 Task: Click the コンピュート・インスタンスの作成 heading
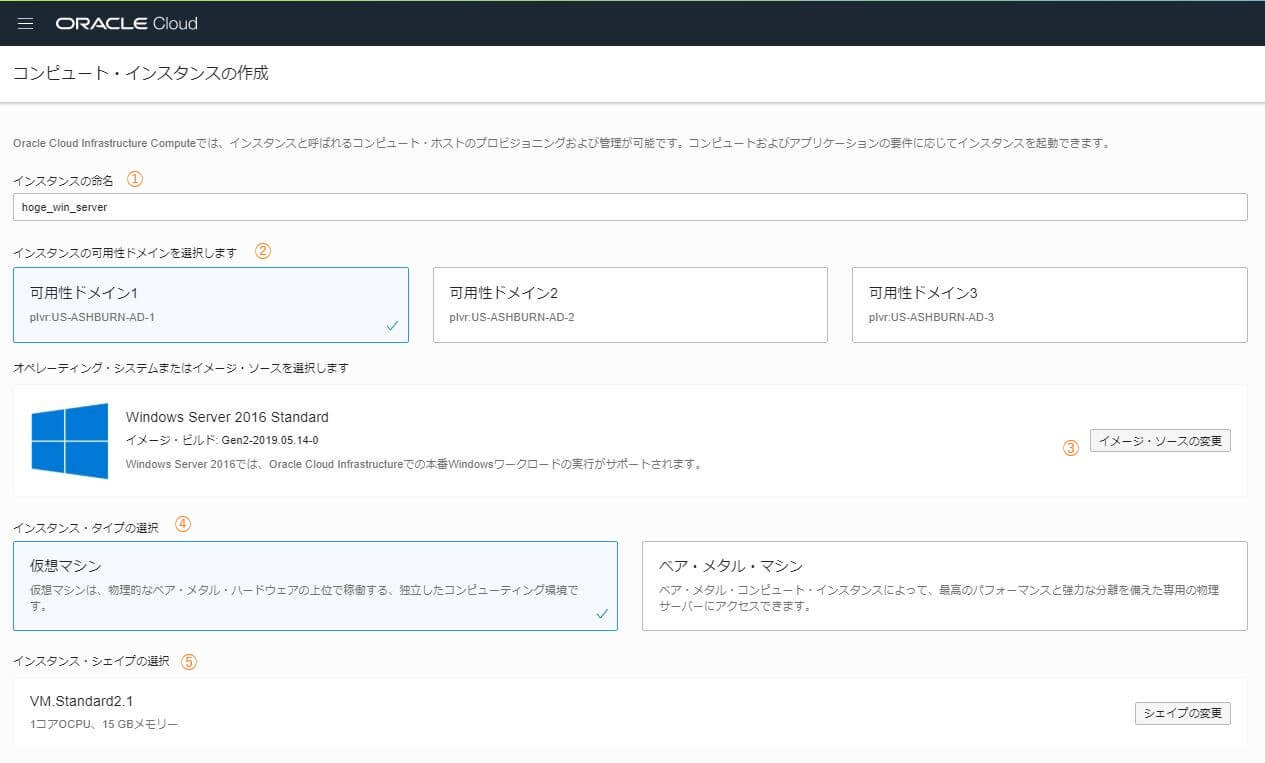coord(141,74)
